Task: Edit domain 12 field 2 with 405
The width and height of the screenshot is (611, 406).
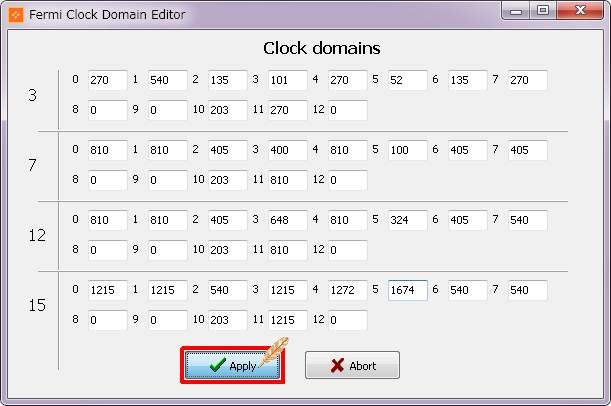Action: [228, 221]
